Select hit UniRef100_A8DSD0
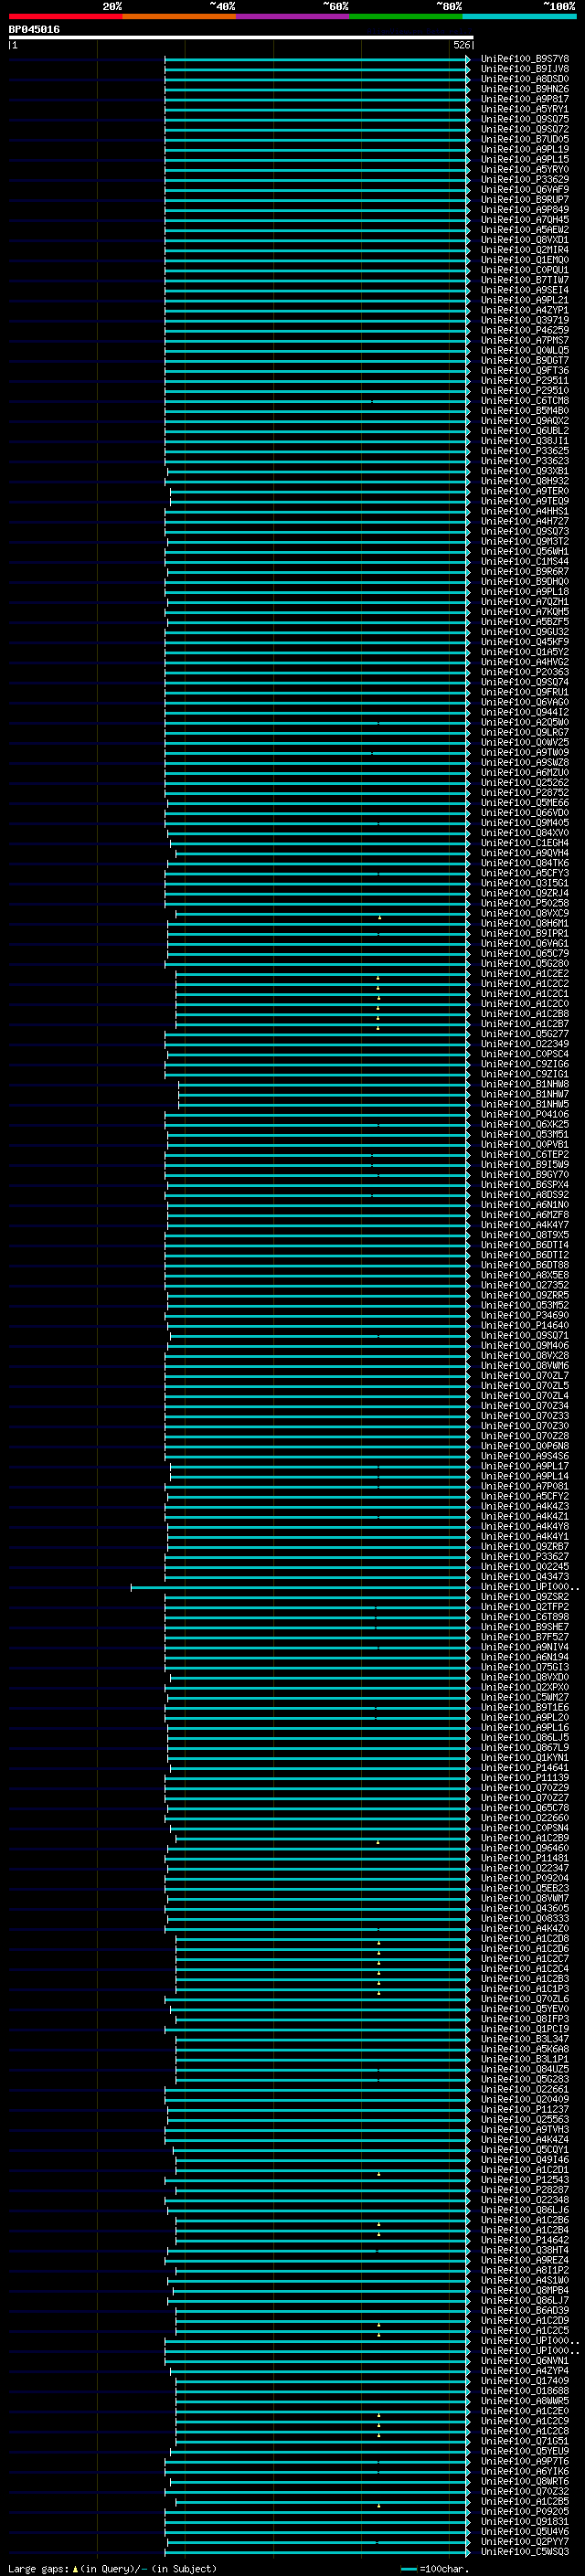The width and height of the screenshot is (585, 2576). [524, 79]
